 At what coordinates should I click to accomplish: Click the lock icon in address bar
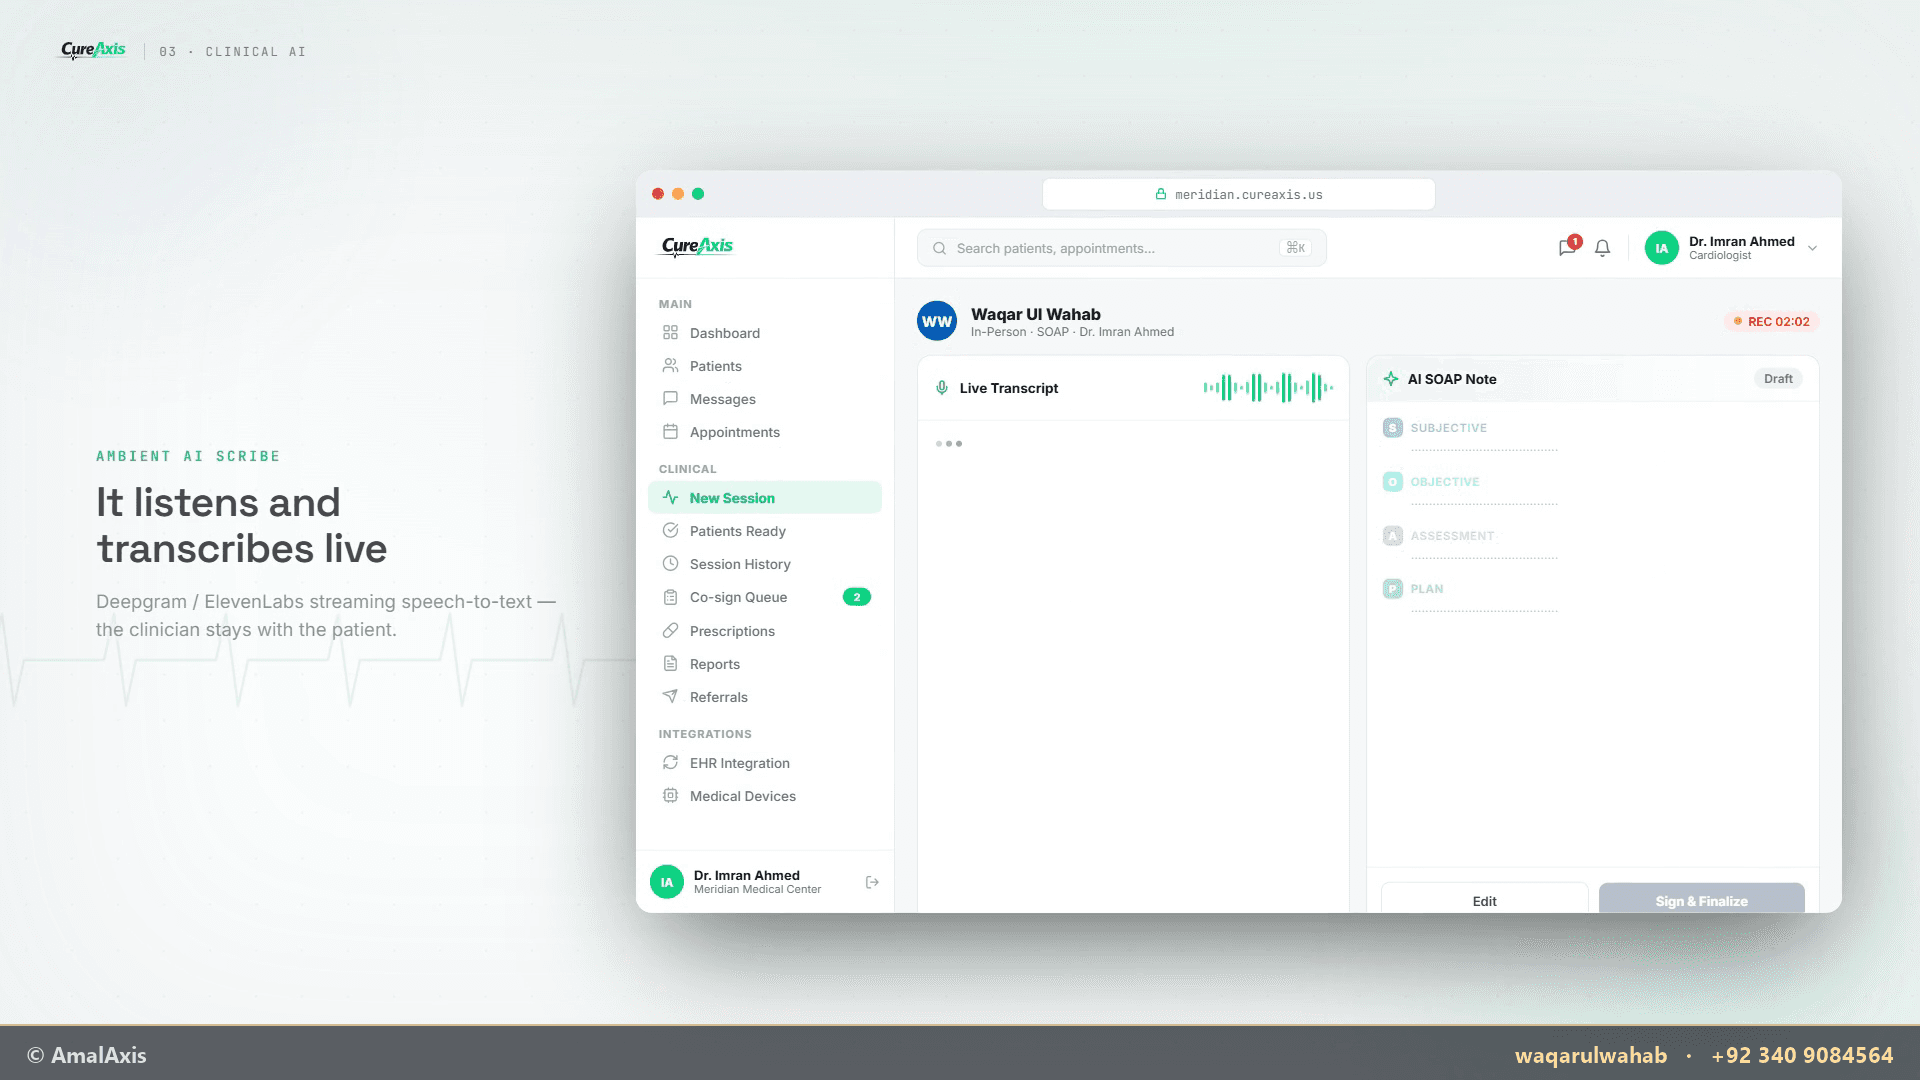[1161, 194]
